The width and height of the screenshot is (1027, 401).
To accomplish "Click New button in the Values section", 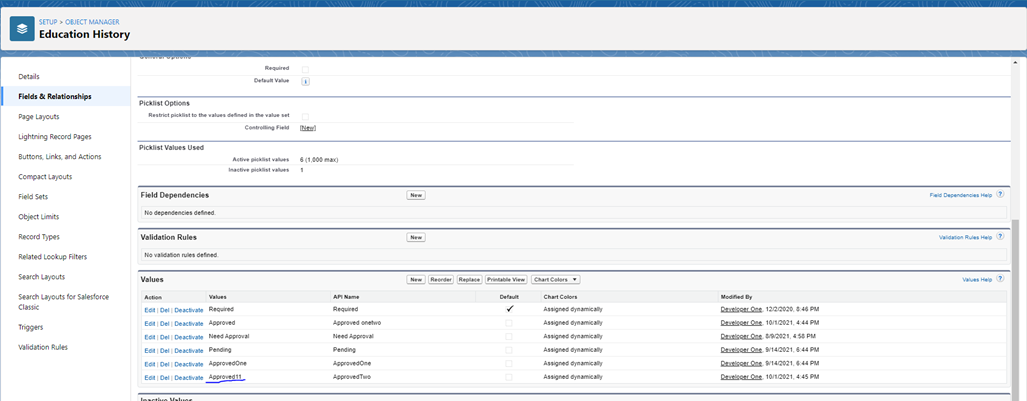I will point(416,280).
